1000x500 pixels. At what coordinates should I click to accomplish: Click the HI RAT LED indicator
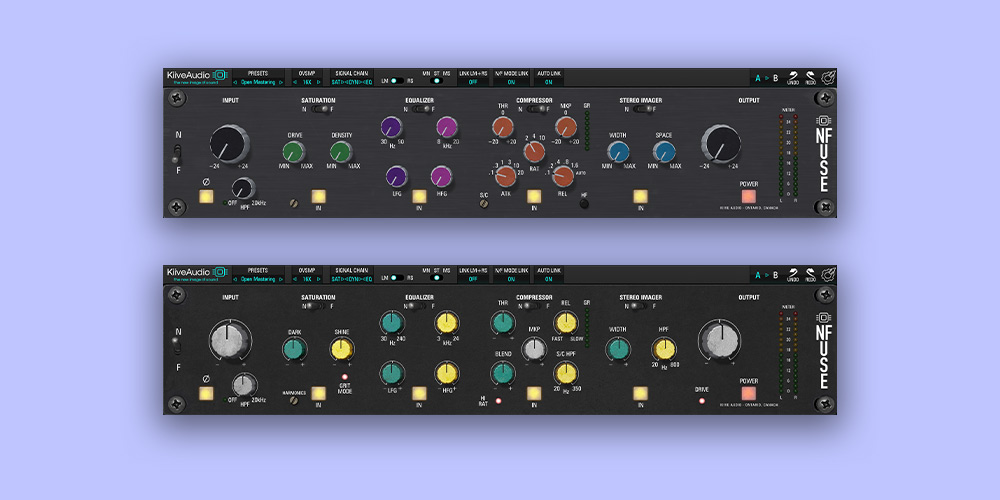498,401
